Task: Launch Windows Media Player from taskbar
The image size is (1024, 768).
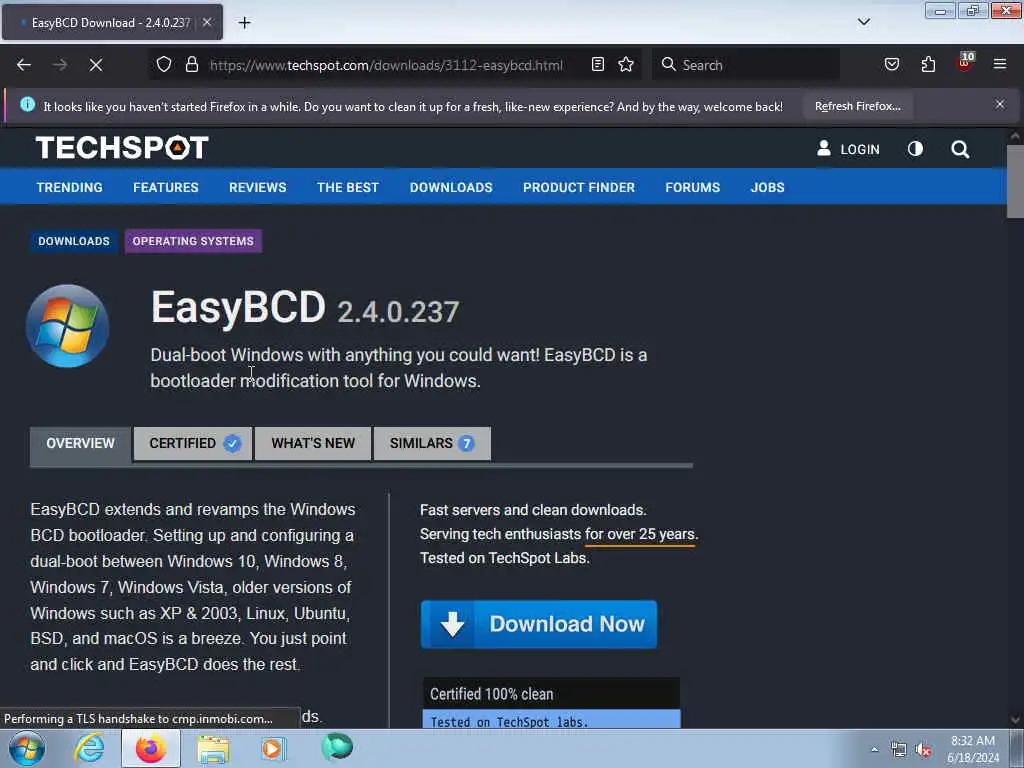Action: pyautogui.click(x=274, y=748)
